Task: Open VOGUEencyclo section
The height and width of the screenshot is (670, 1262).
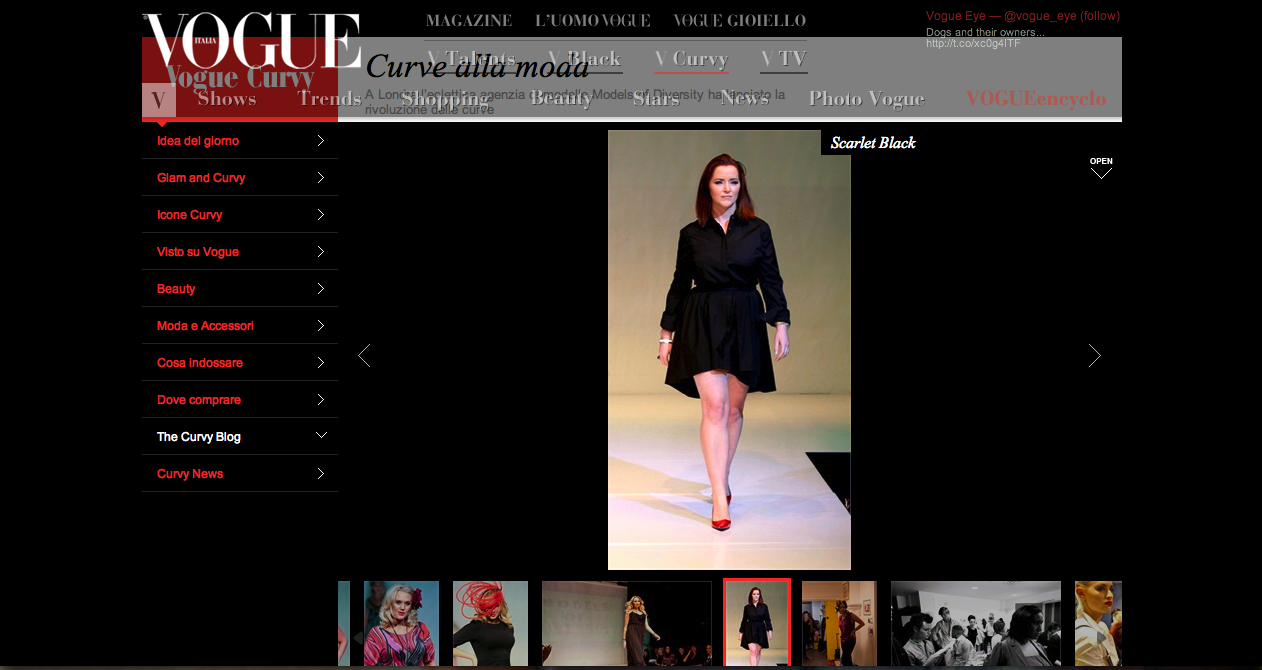Action: coord(1036,99)
